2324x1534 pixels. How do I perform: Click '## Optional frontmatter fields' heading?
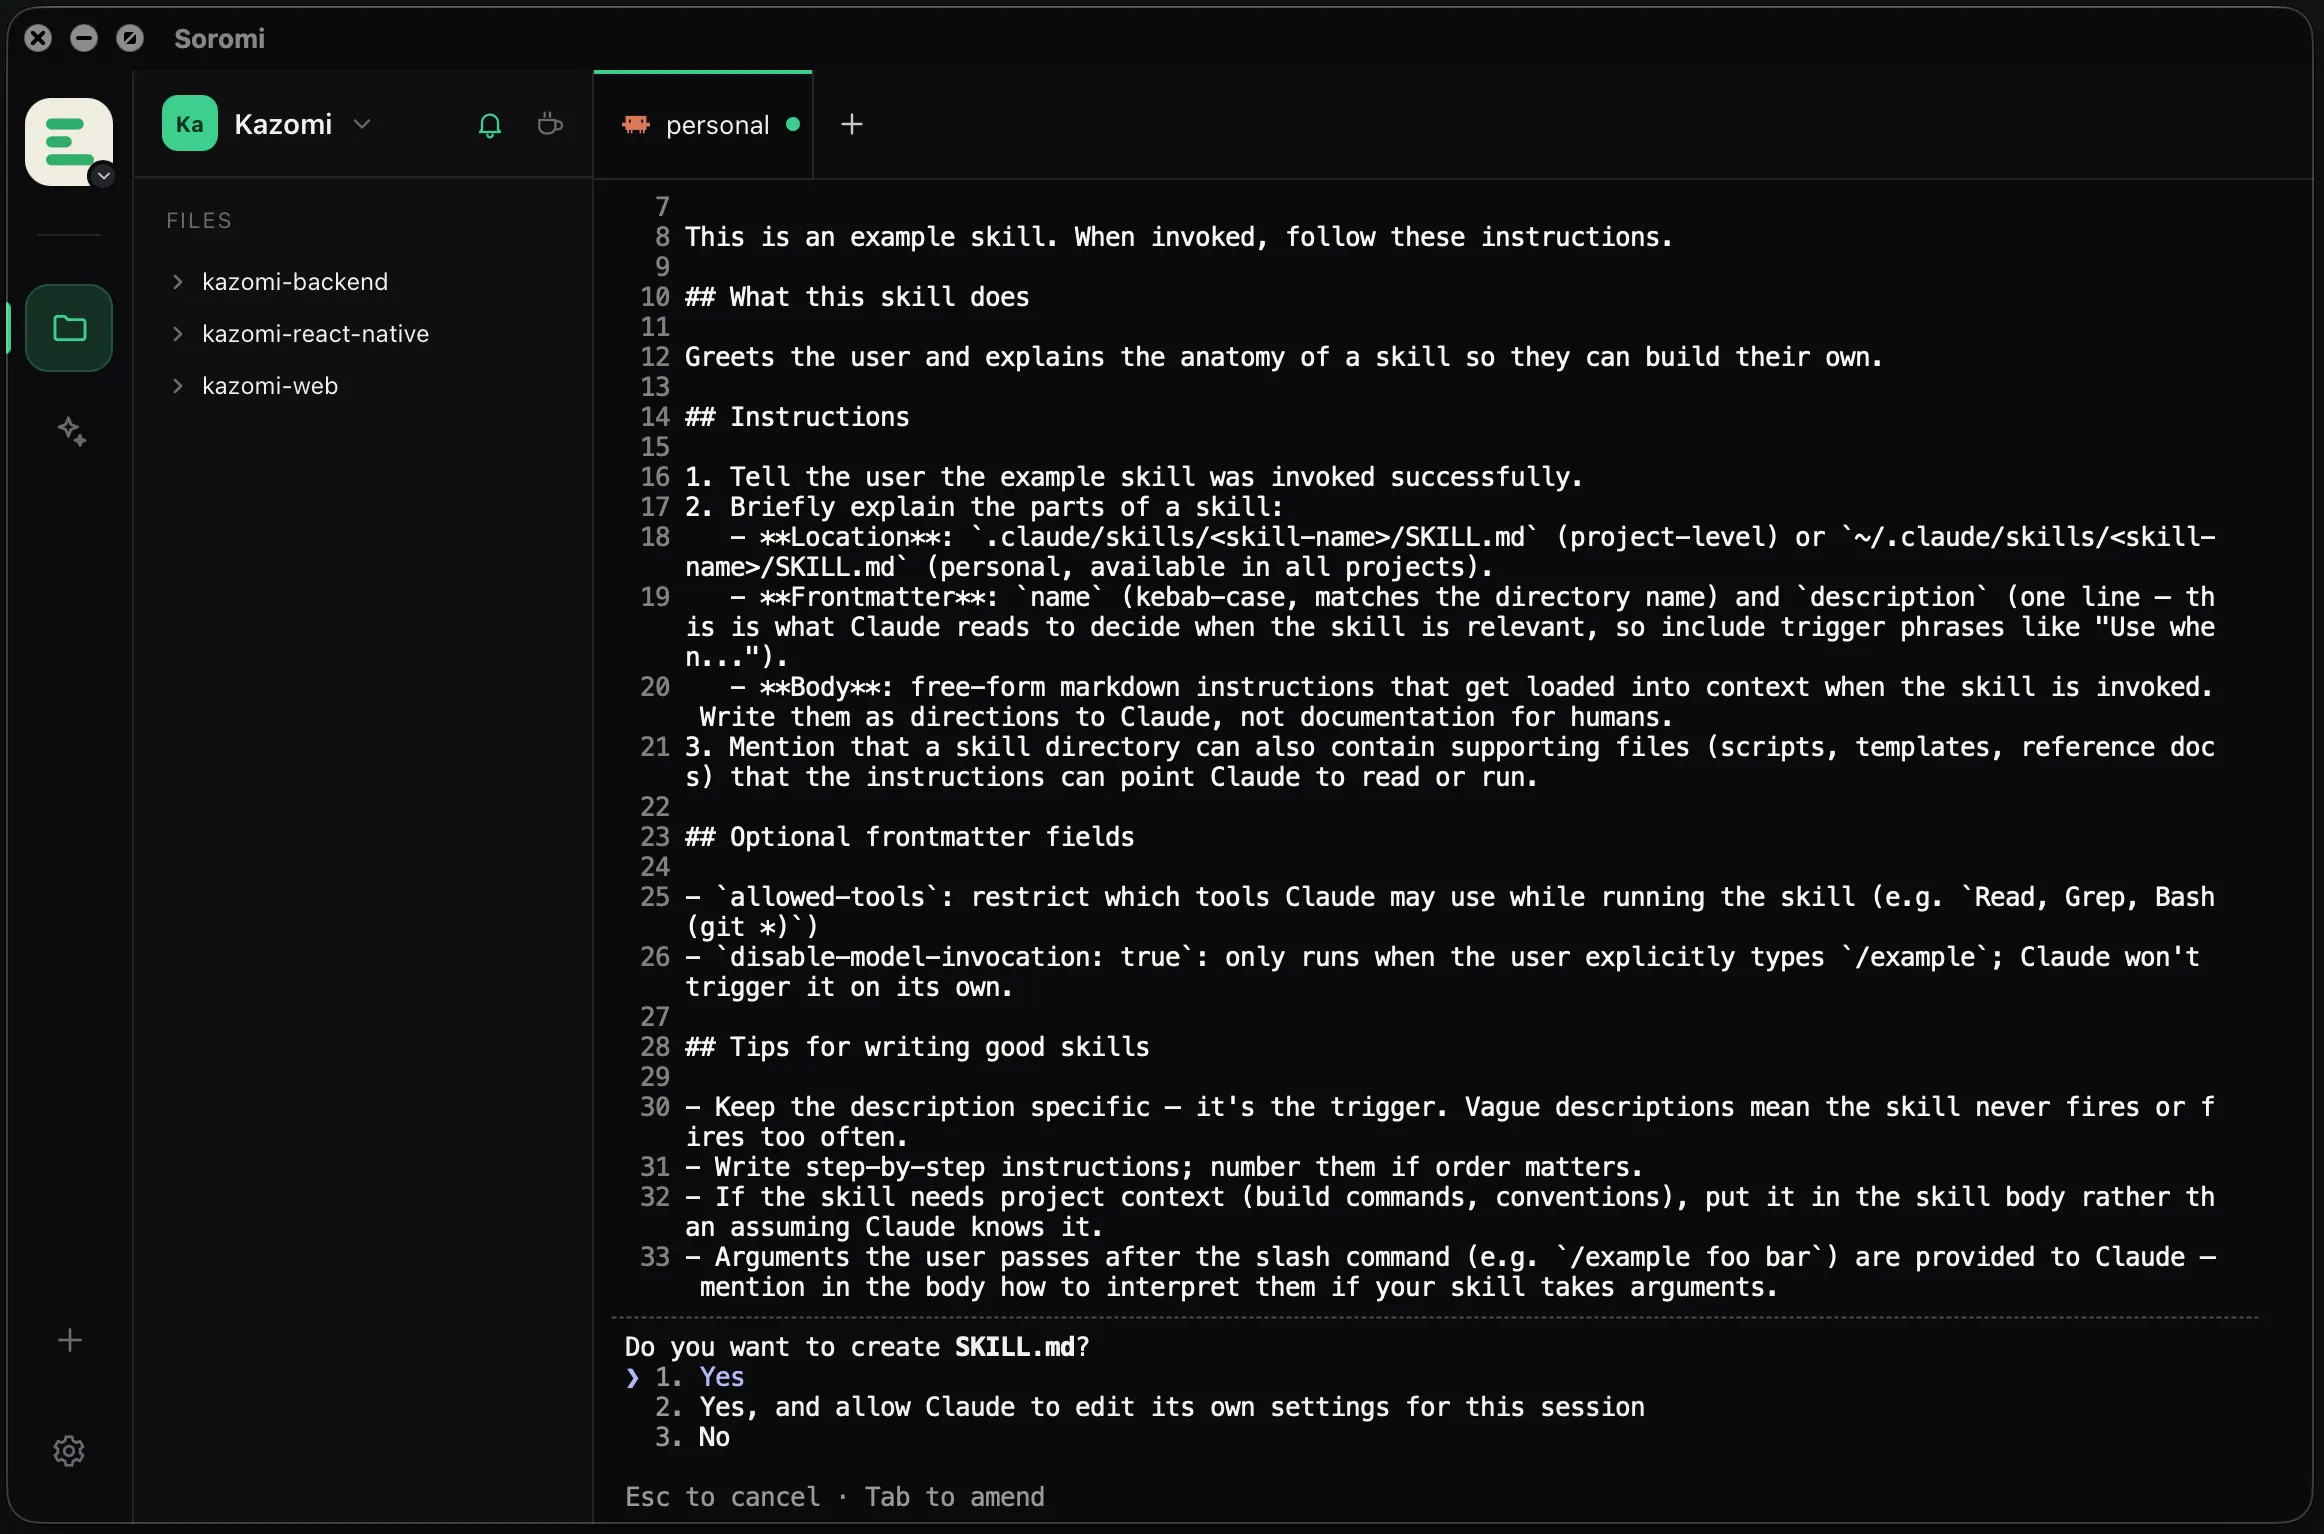tap(910, 837)
